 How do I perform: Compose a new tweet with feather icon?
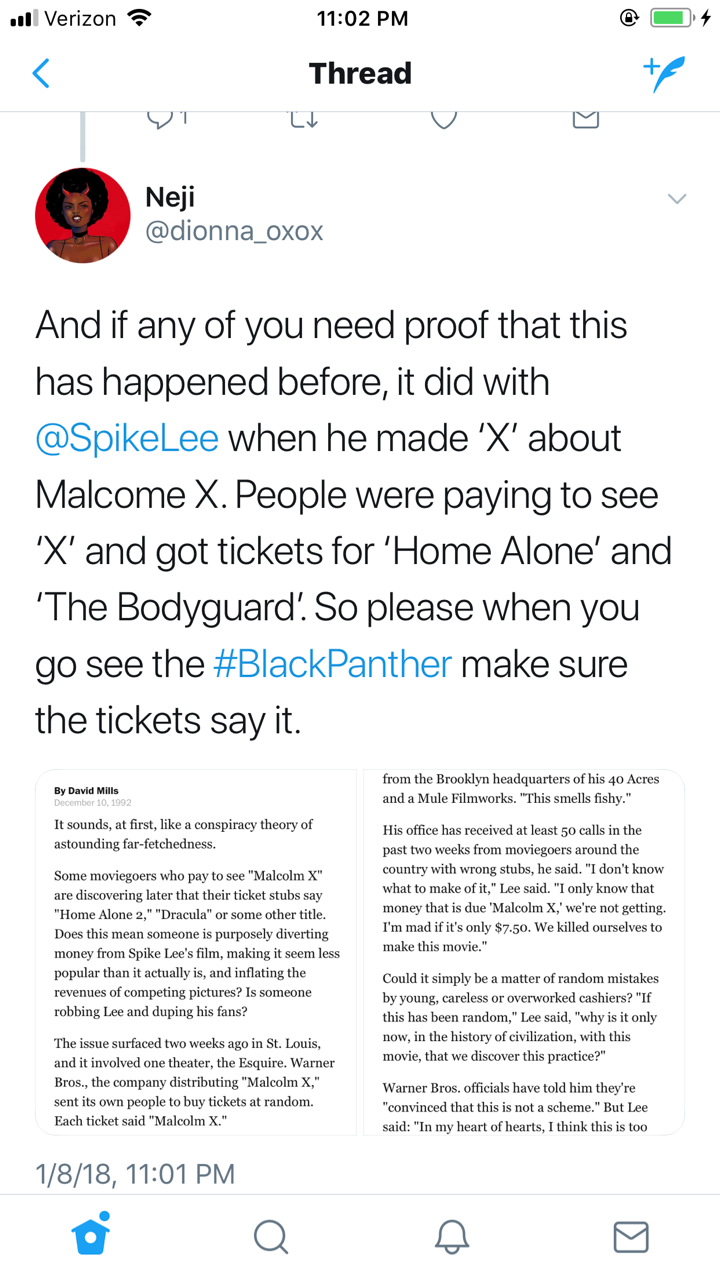click(664, 74)
